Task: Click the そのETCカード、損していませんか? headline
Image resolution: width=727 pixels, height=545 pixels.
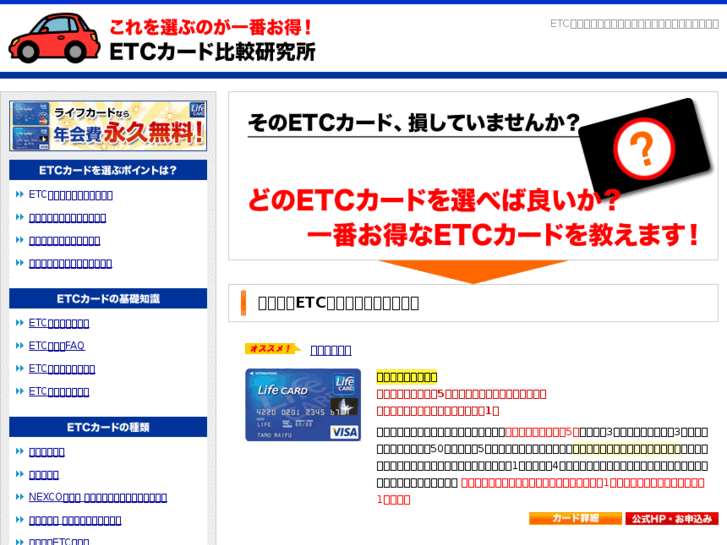Action: [x=414, y=123]
